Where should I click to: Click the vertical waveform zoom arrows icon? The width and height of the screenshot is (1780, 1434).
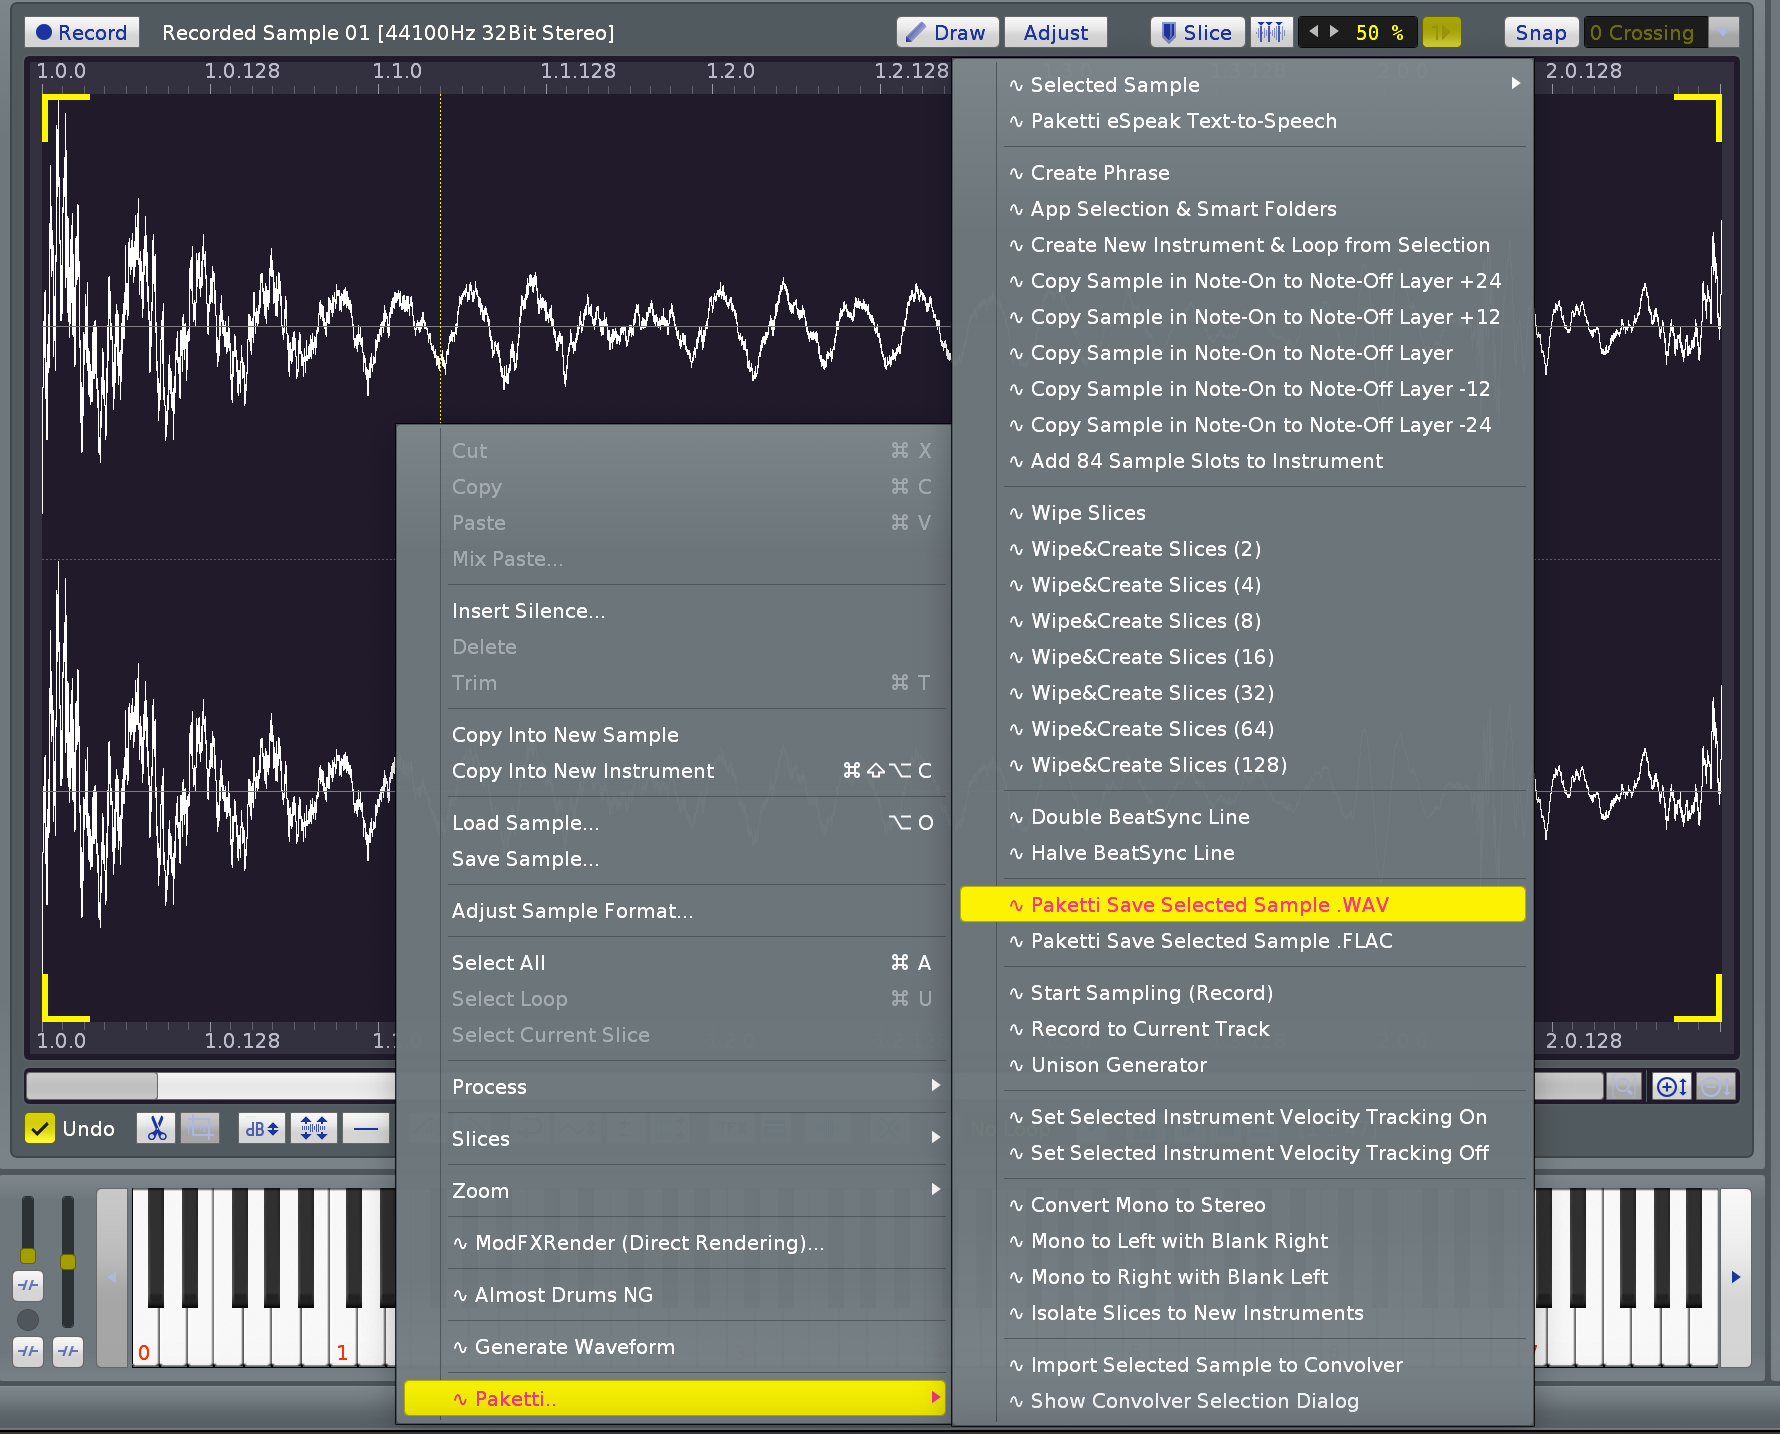314,1129
